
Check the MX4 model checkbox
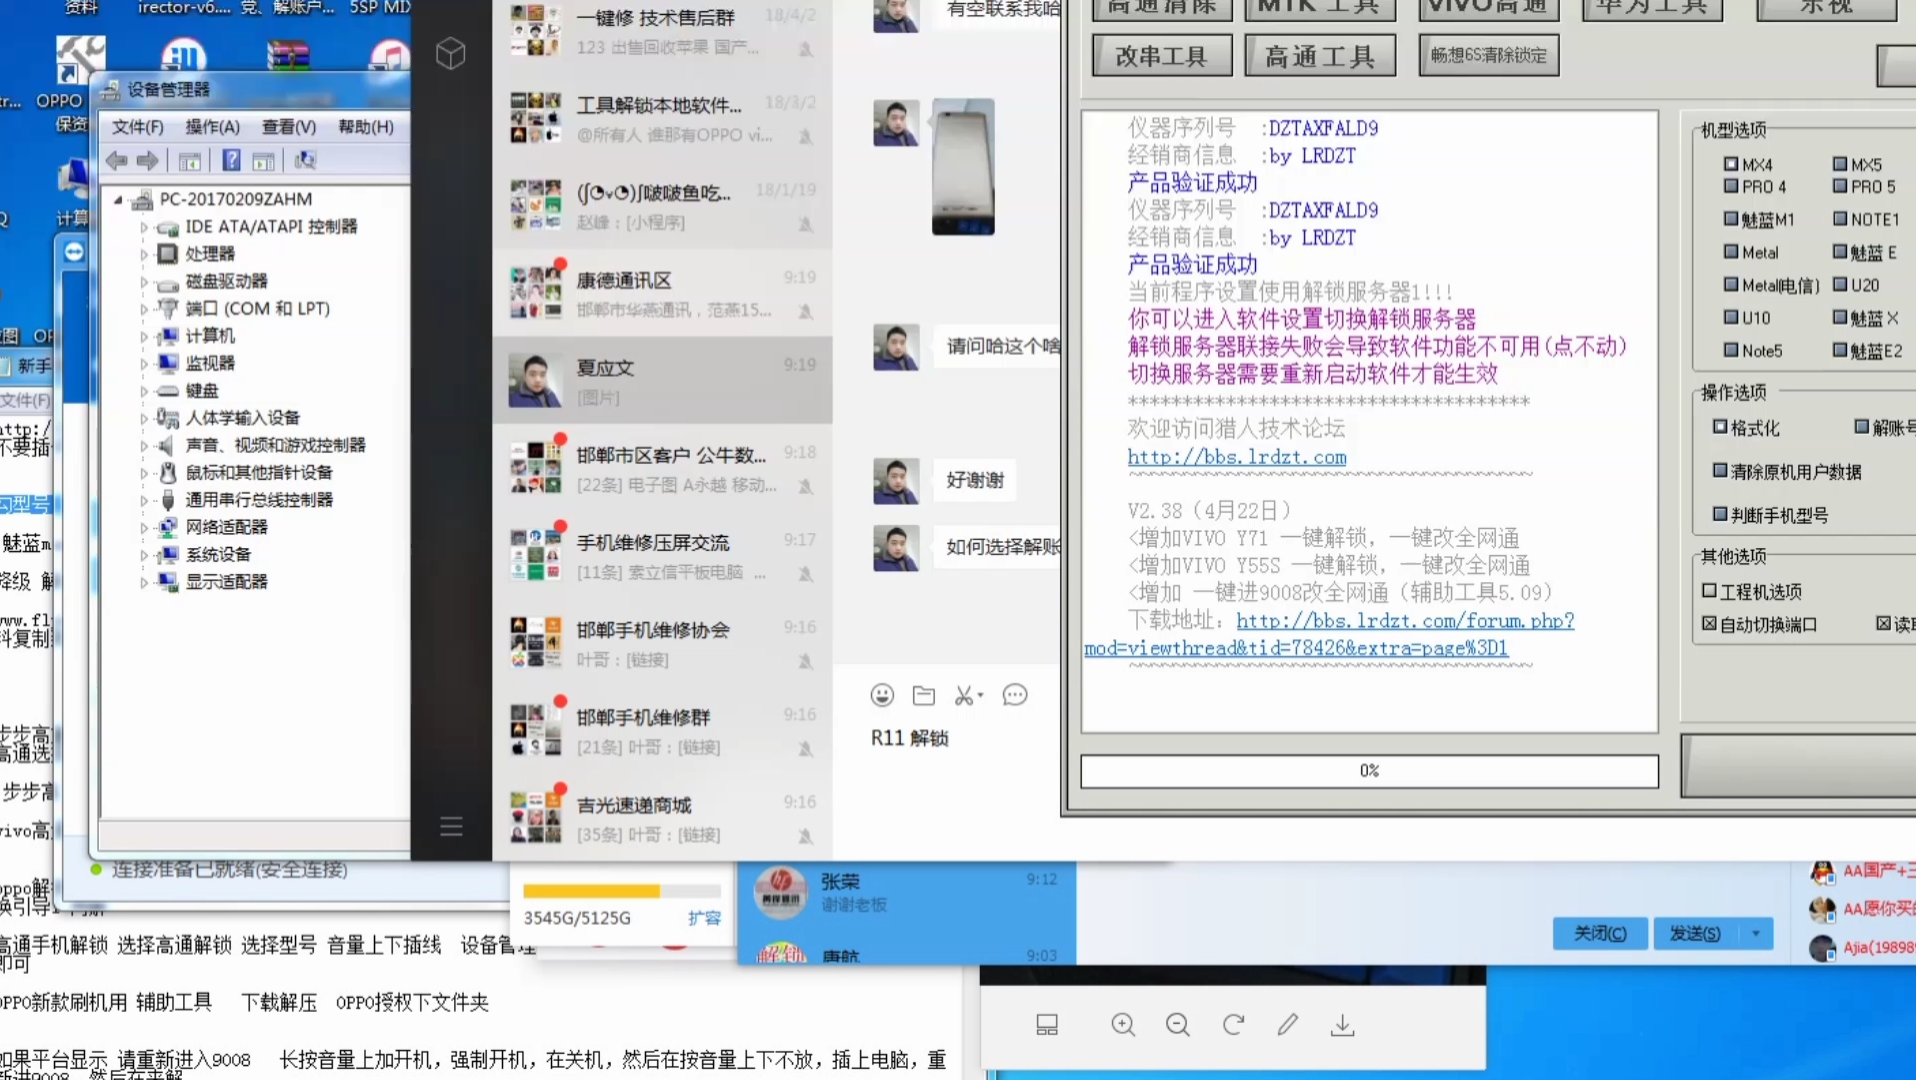point(1731,164)
